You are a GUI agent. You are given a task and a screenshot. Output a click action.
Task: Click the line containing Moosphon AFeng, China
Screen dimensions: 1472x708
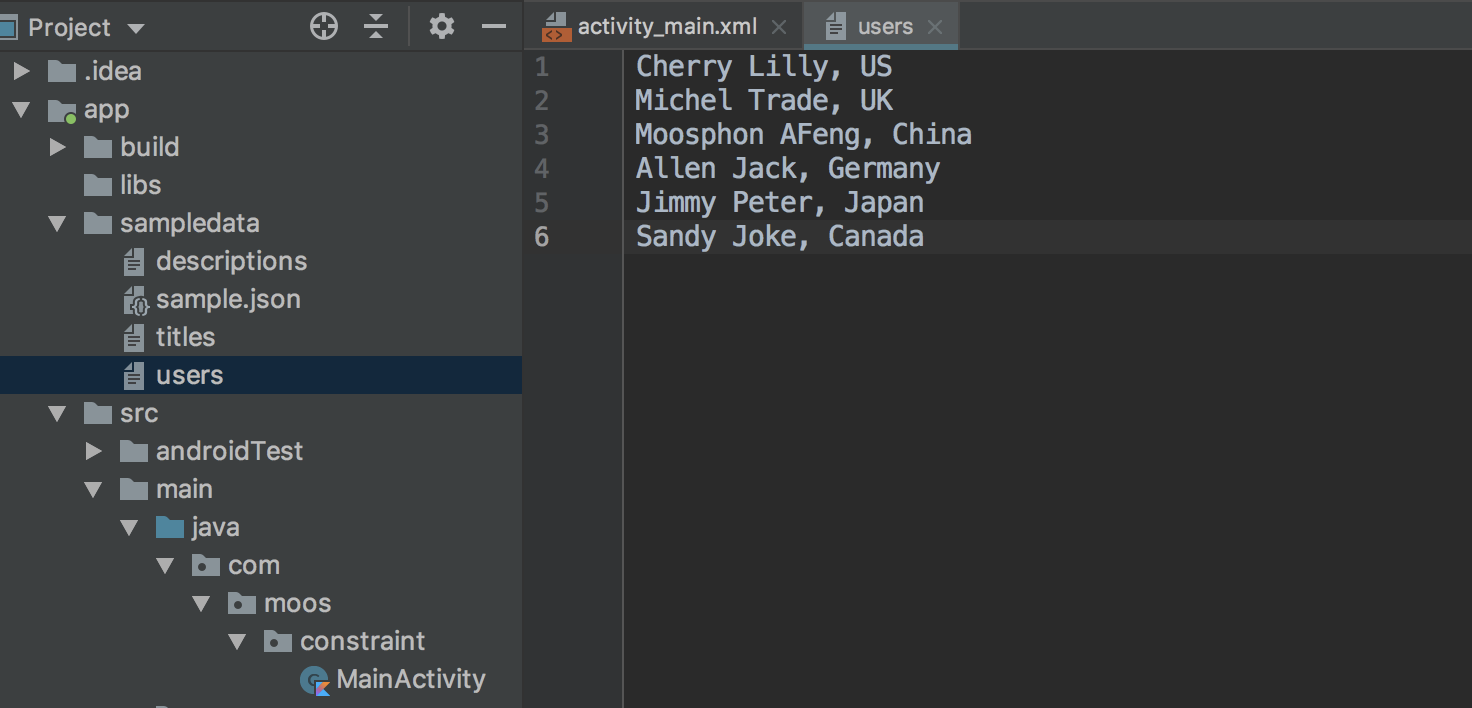(x=803, y=134)
